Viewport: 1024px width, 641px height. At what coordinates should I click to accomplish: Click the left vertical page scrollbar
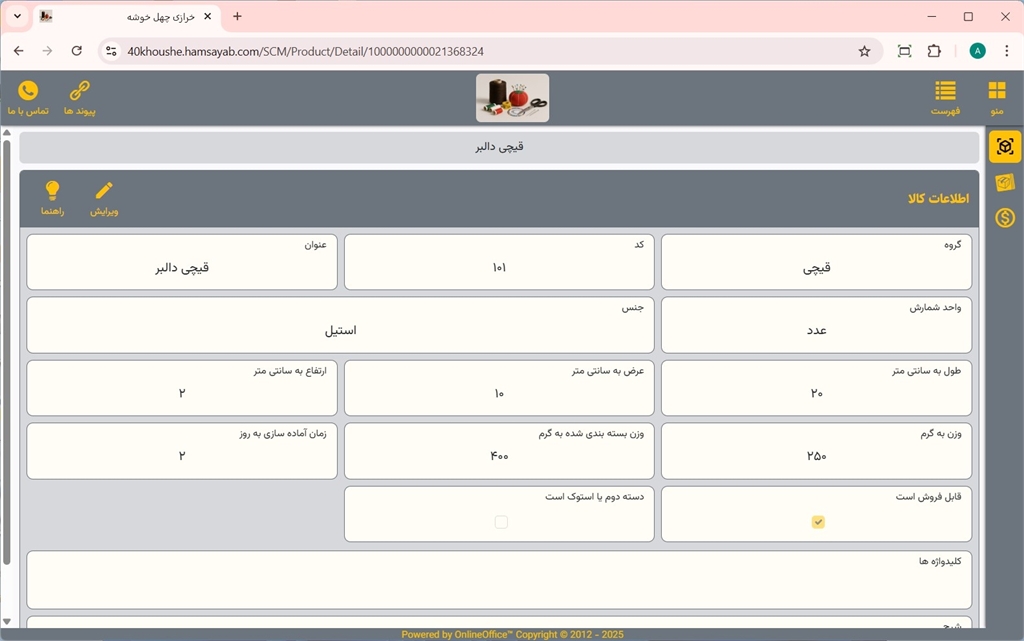[x=7, y=350]
